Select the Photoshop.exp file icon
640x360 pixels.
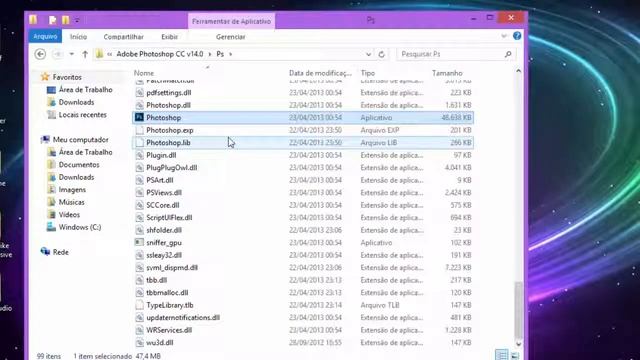139,130
